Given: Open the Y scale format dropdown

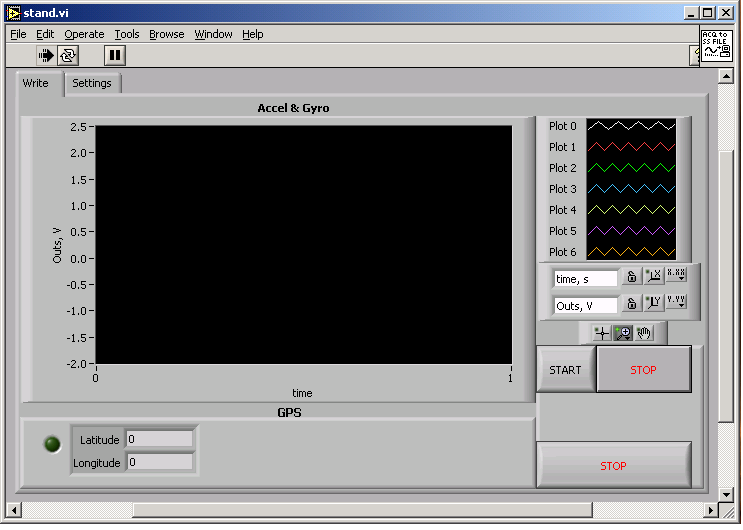Looking at the screenshot, I should (676, 302).
